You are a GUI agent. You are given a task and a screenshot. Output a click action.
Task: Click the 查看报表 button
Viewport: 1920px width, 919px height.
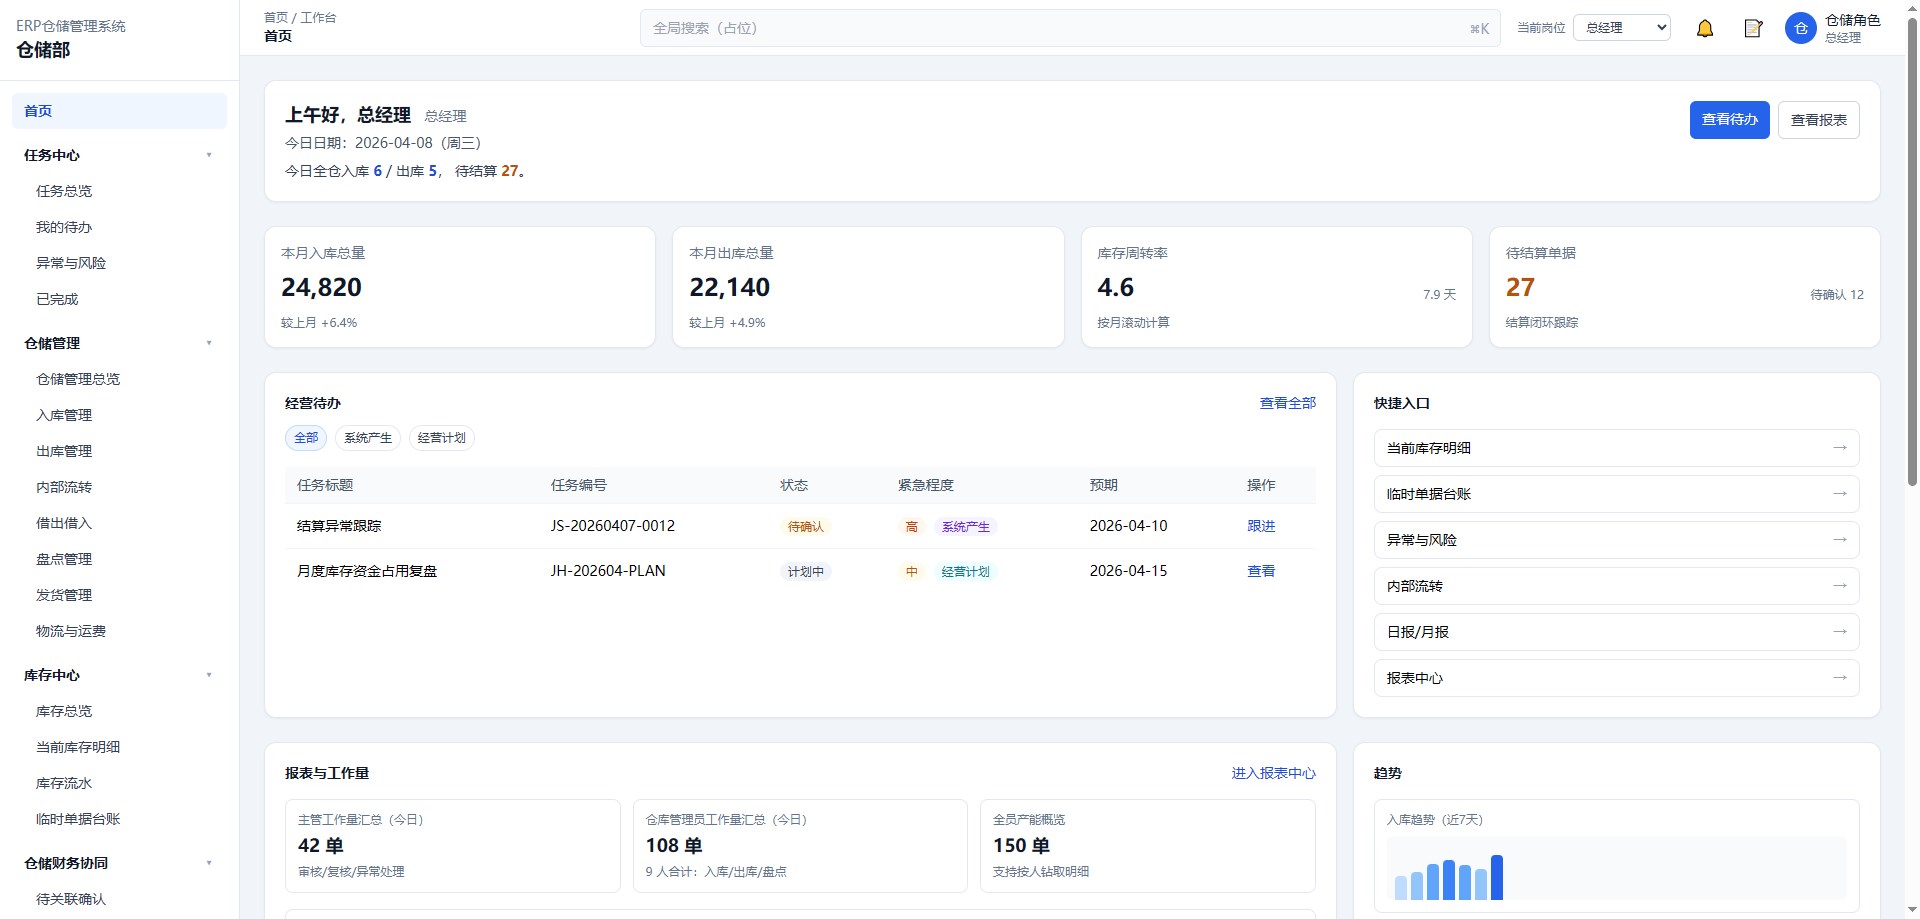click(x=1818, y=120)
